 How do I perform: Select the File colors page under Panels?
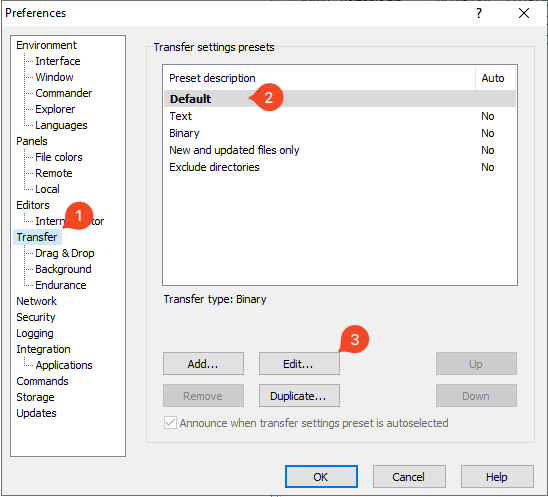pos(59,157)
